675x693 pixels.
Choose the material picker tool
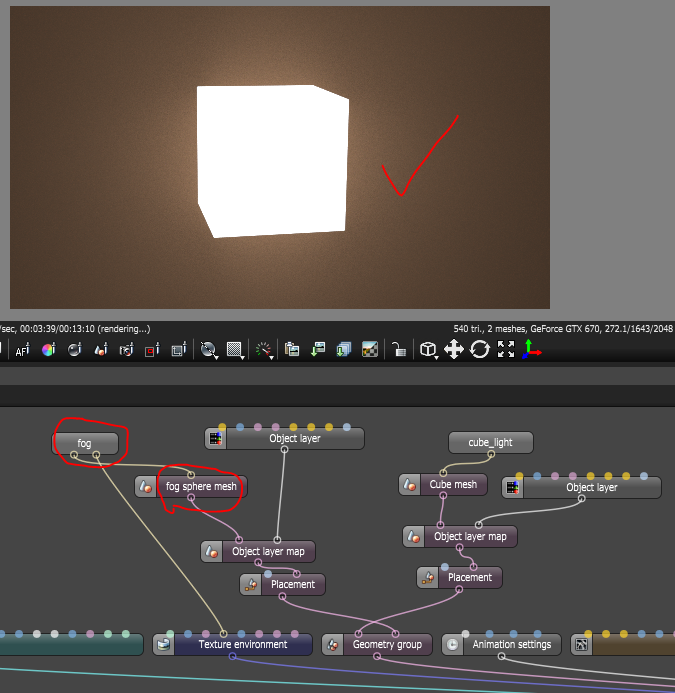(x=74, y=350)
